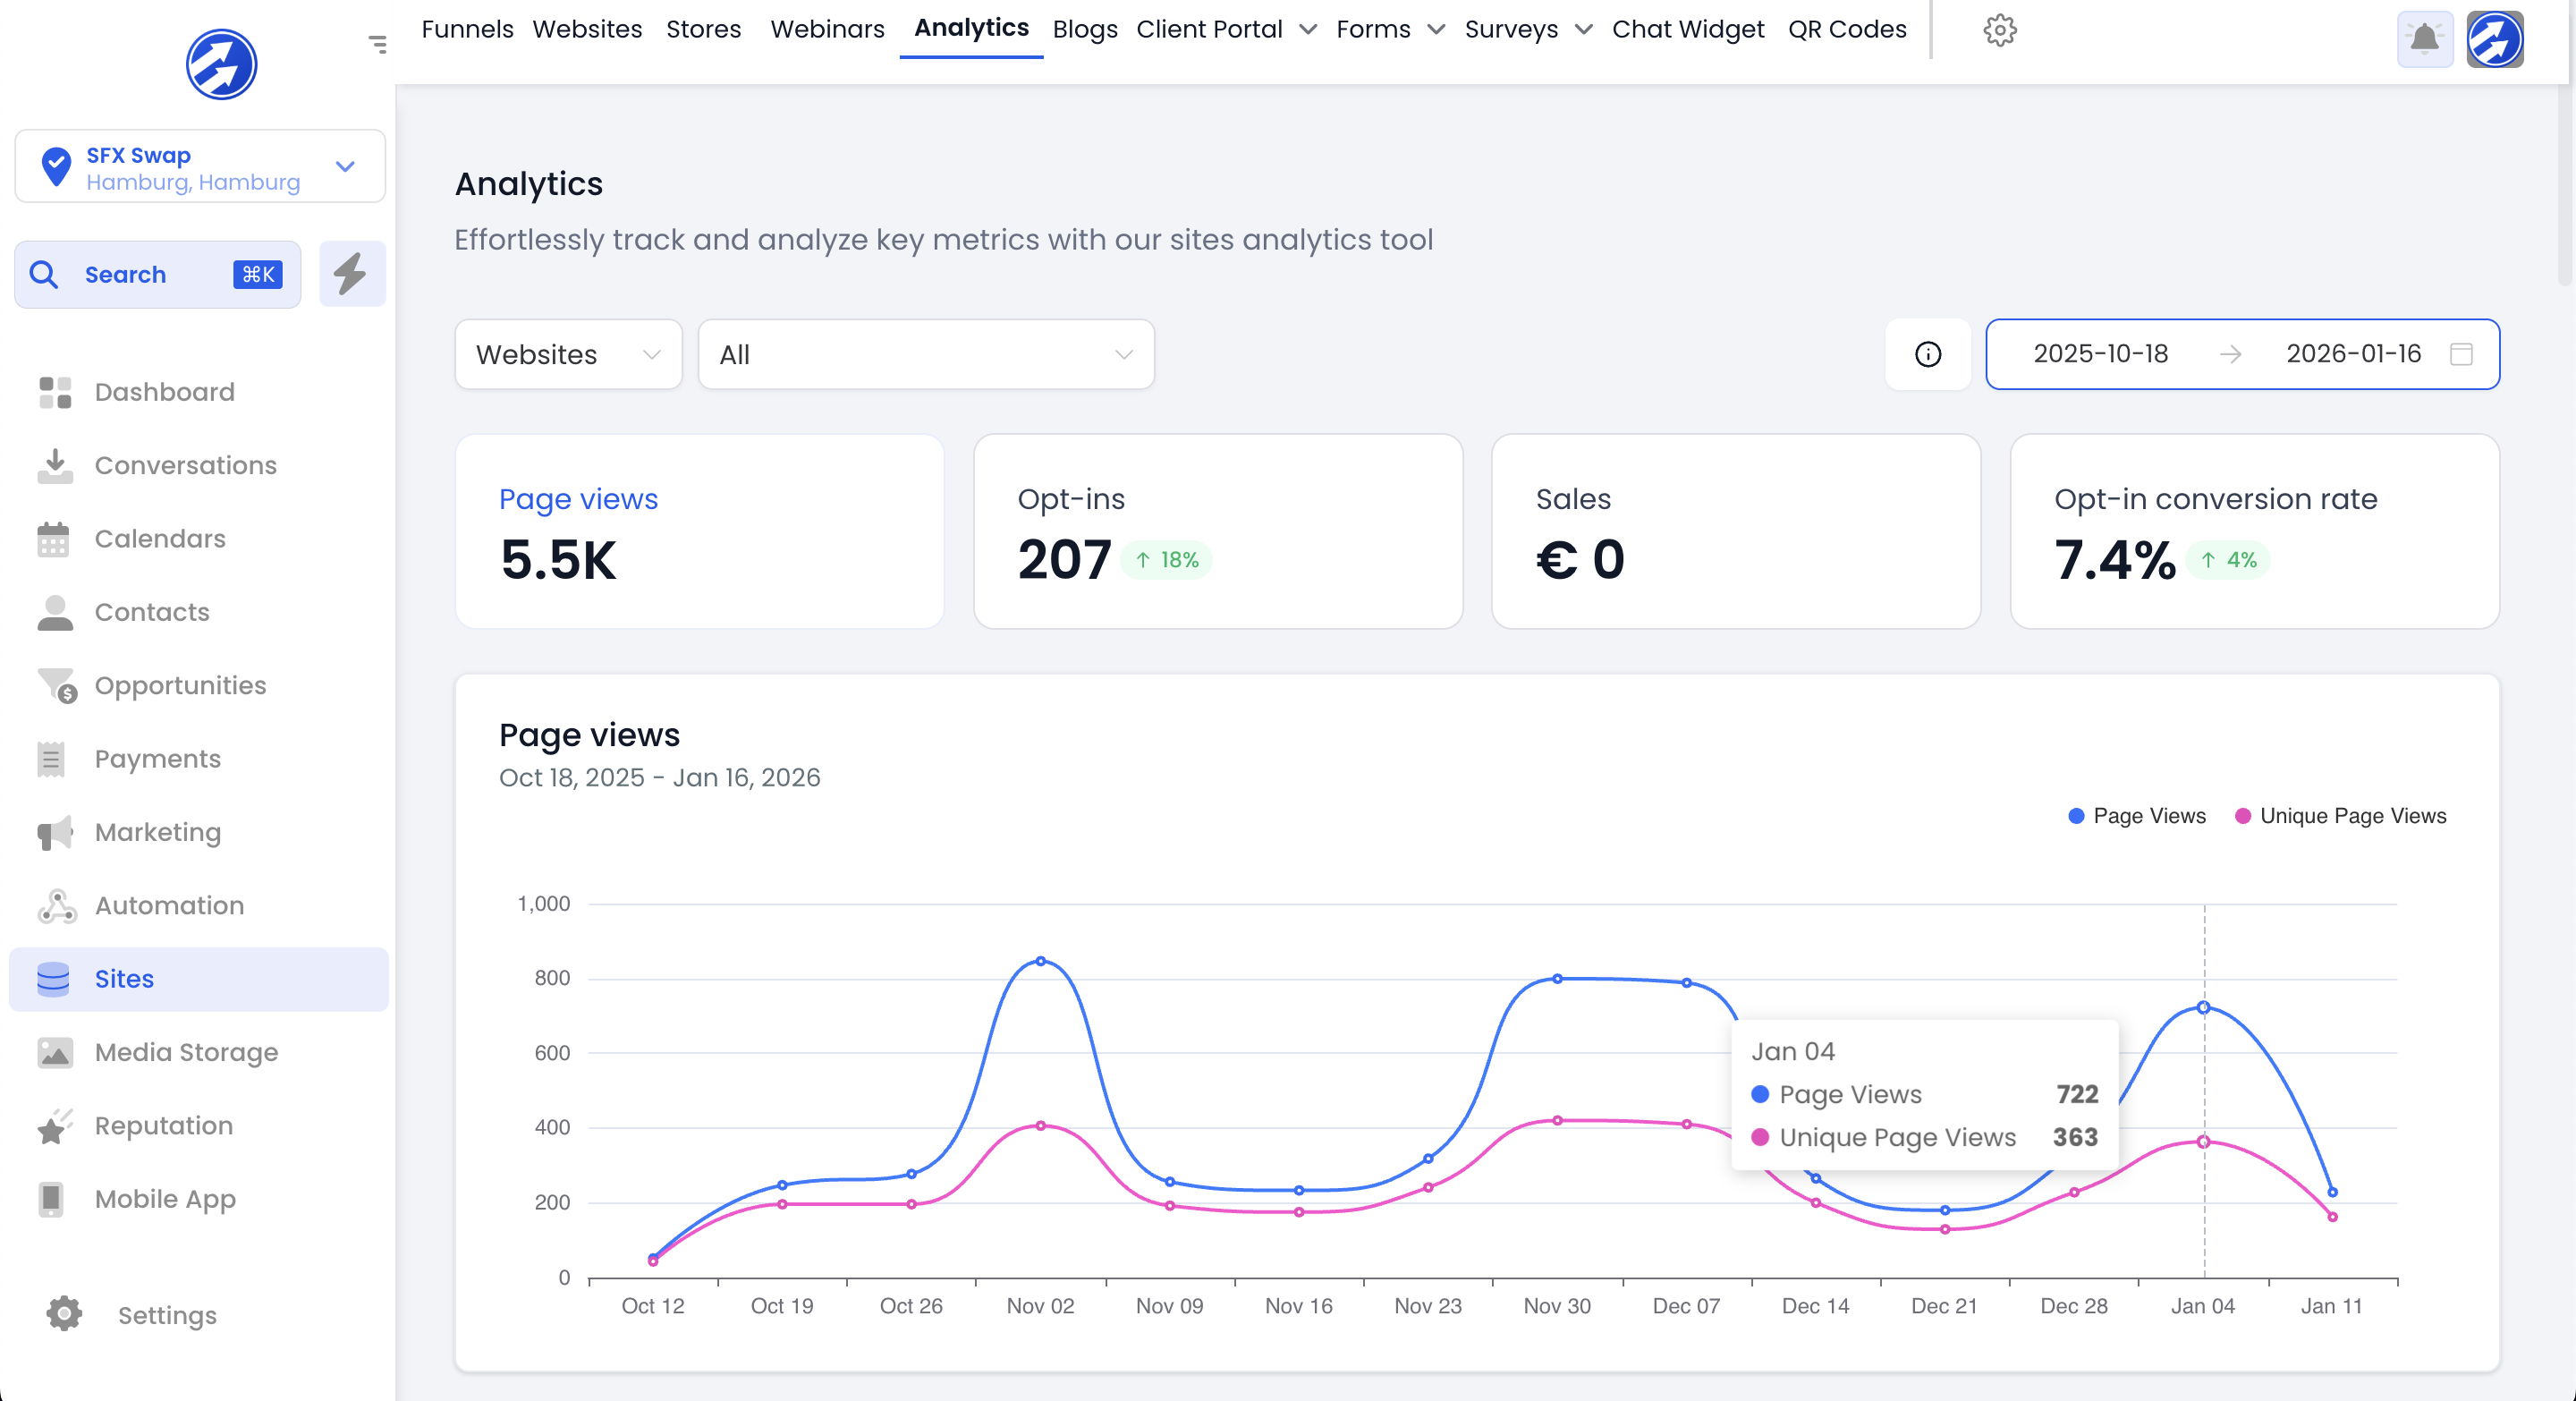Switch to the Funnels tab
Viewport: 2576px width, 1401px height.
click(x=467, y=29)
